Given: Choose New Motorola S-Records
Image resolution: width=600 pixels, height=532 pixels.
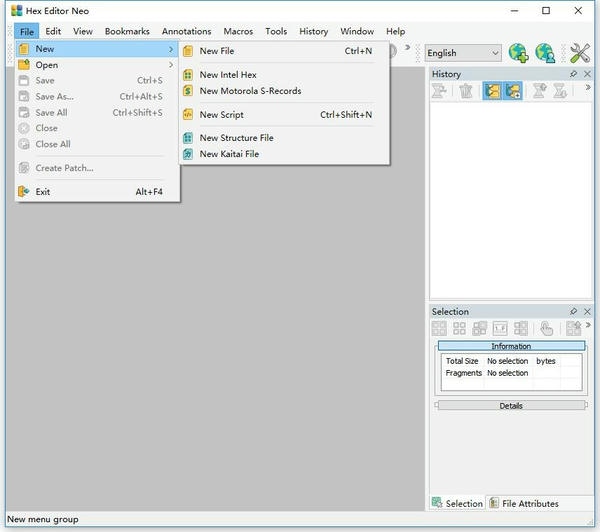Looking at the screenshot, I should pos(285,91).
